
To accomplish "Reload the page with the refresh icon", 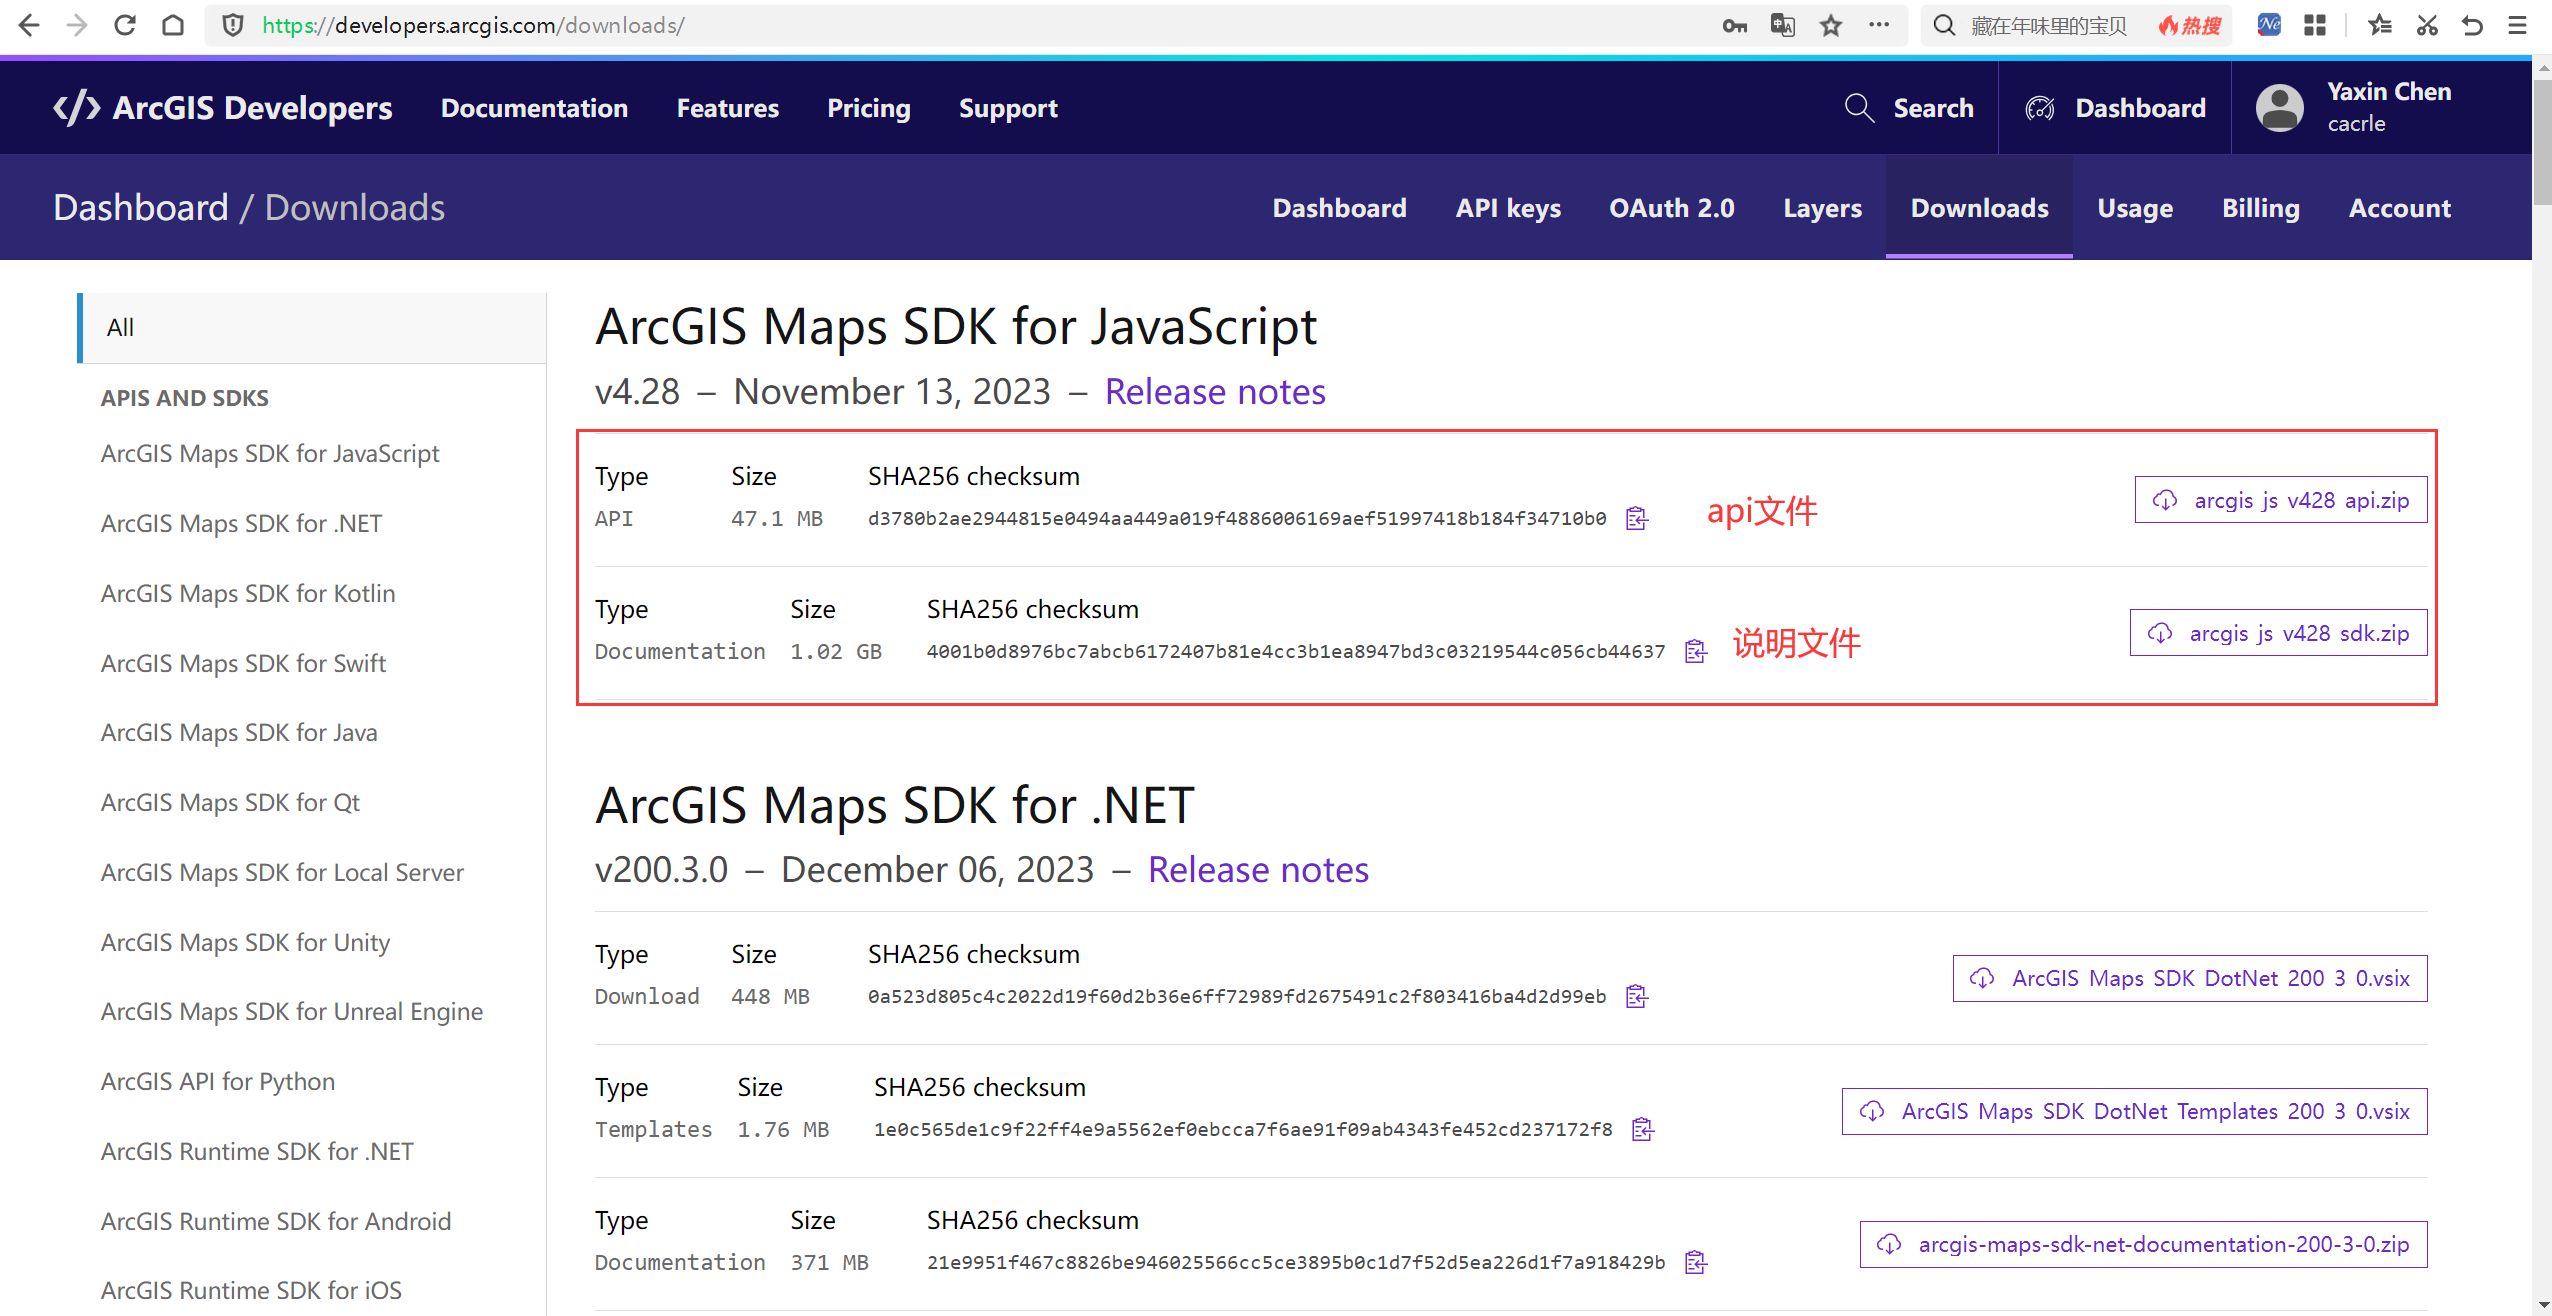I will point(125,25).
